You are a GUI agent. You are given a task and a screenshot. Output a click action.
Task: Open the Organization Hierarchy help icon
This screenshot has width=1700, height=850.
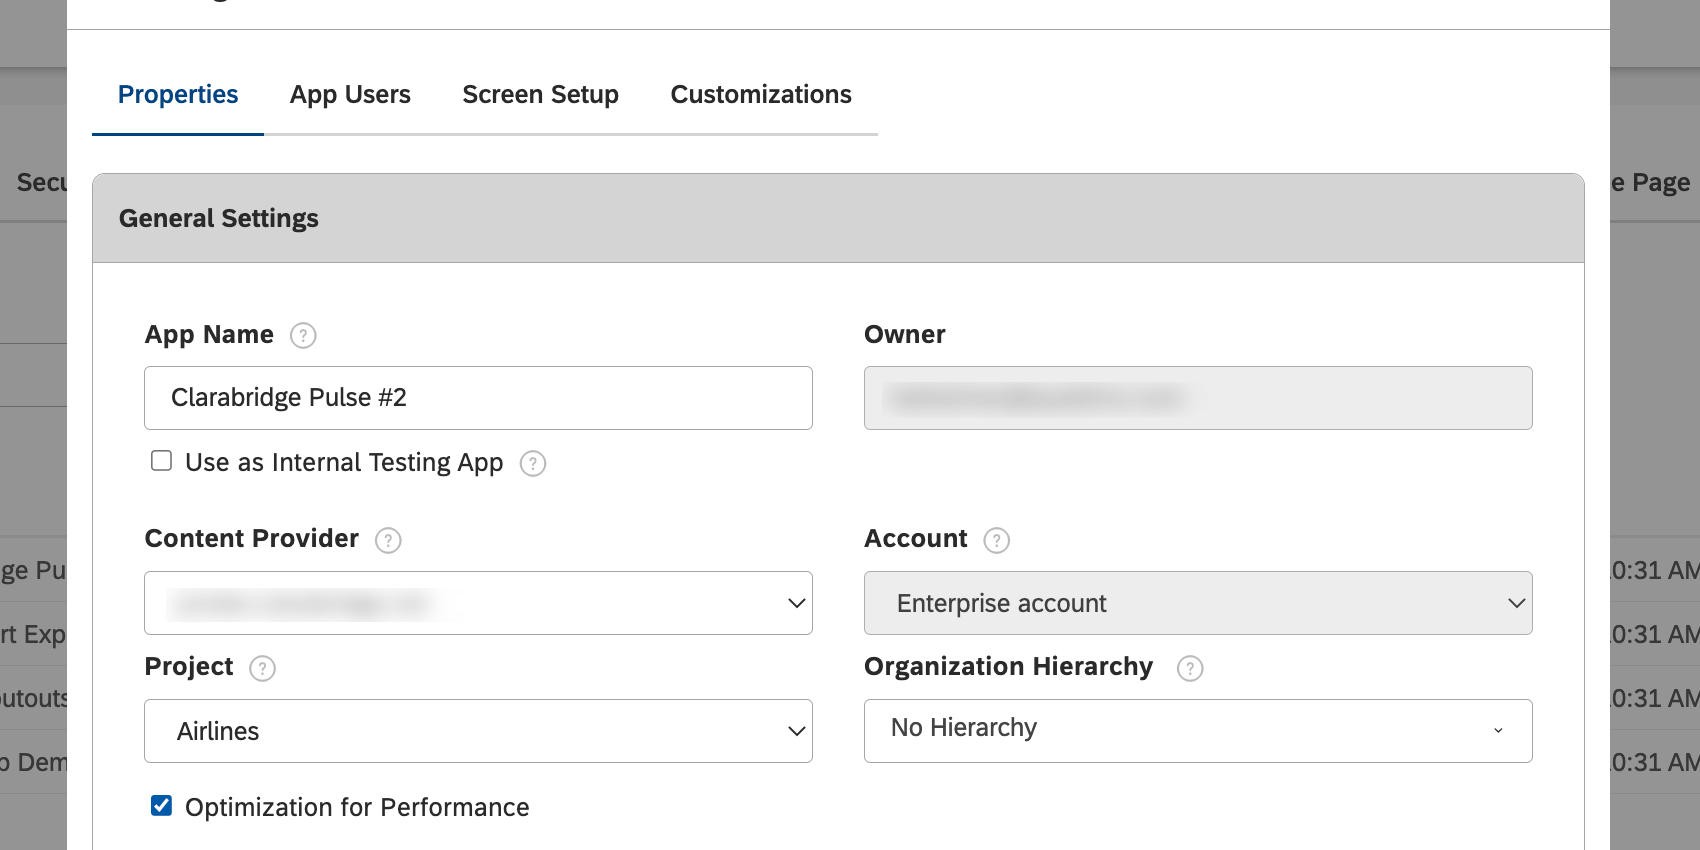tap(1190, 668)
